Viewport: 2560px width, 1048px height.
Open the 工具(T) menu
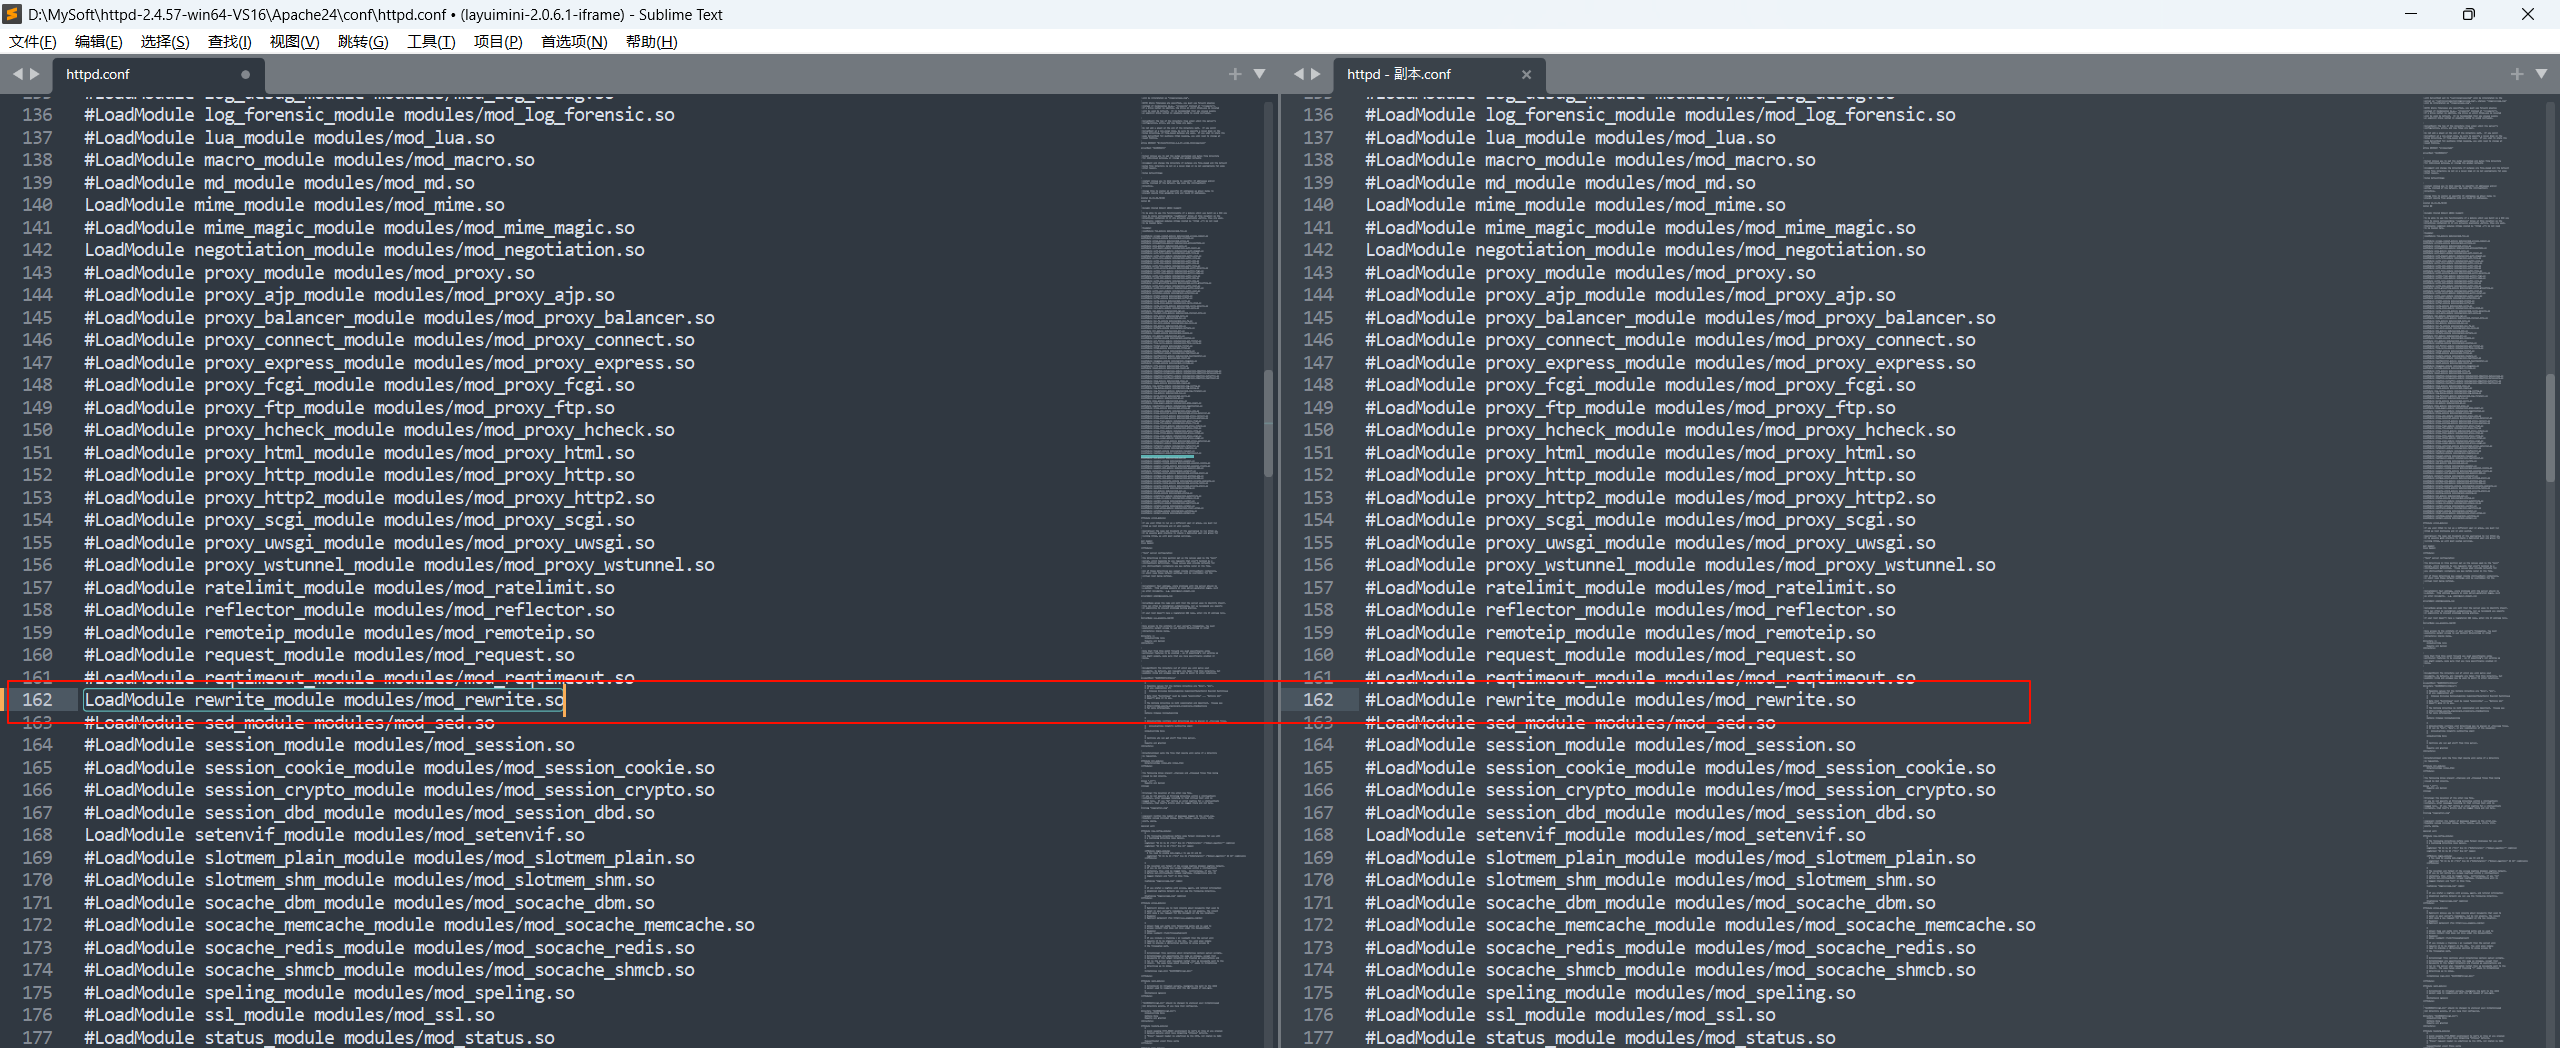coord(431,41)
